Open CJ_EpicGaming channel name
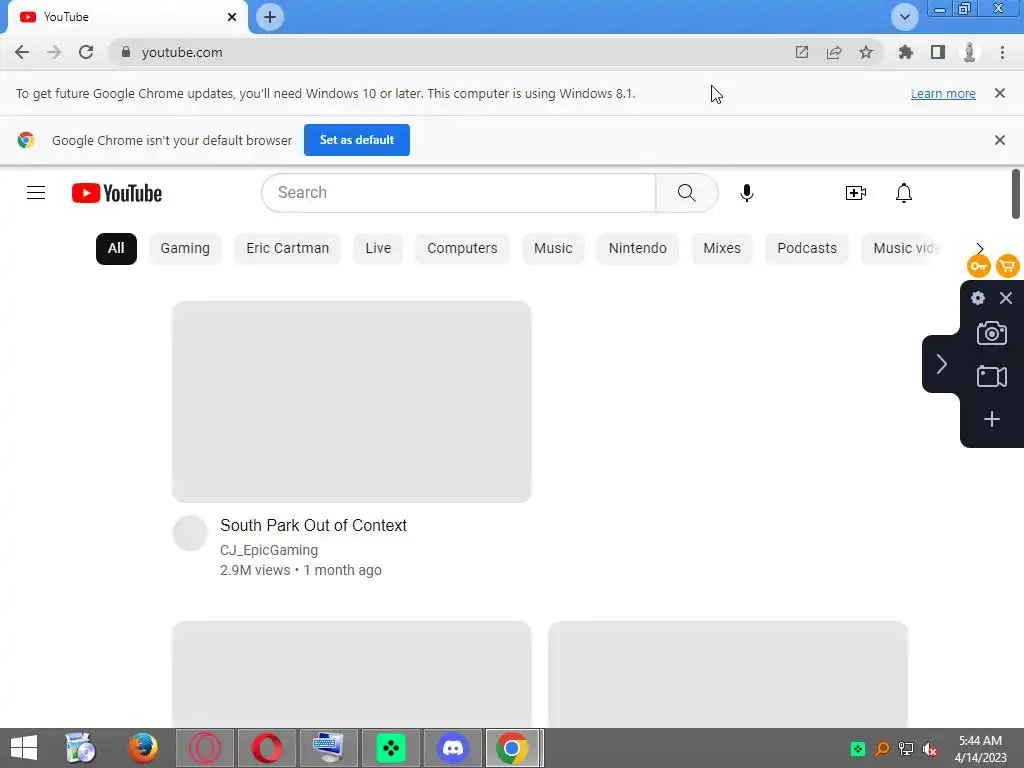 (x=269, y=550)
